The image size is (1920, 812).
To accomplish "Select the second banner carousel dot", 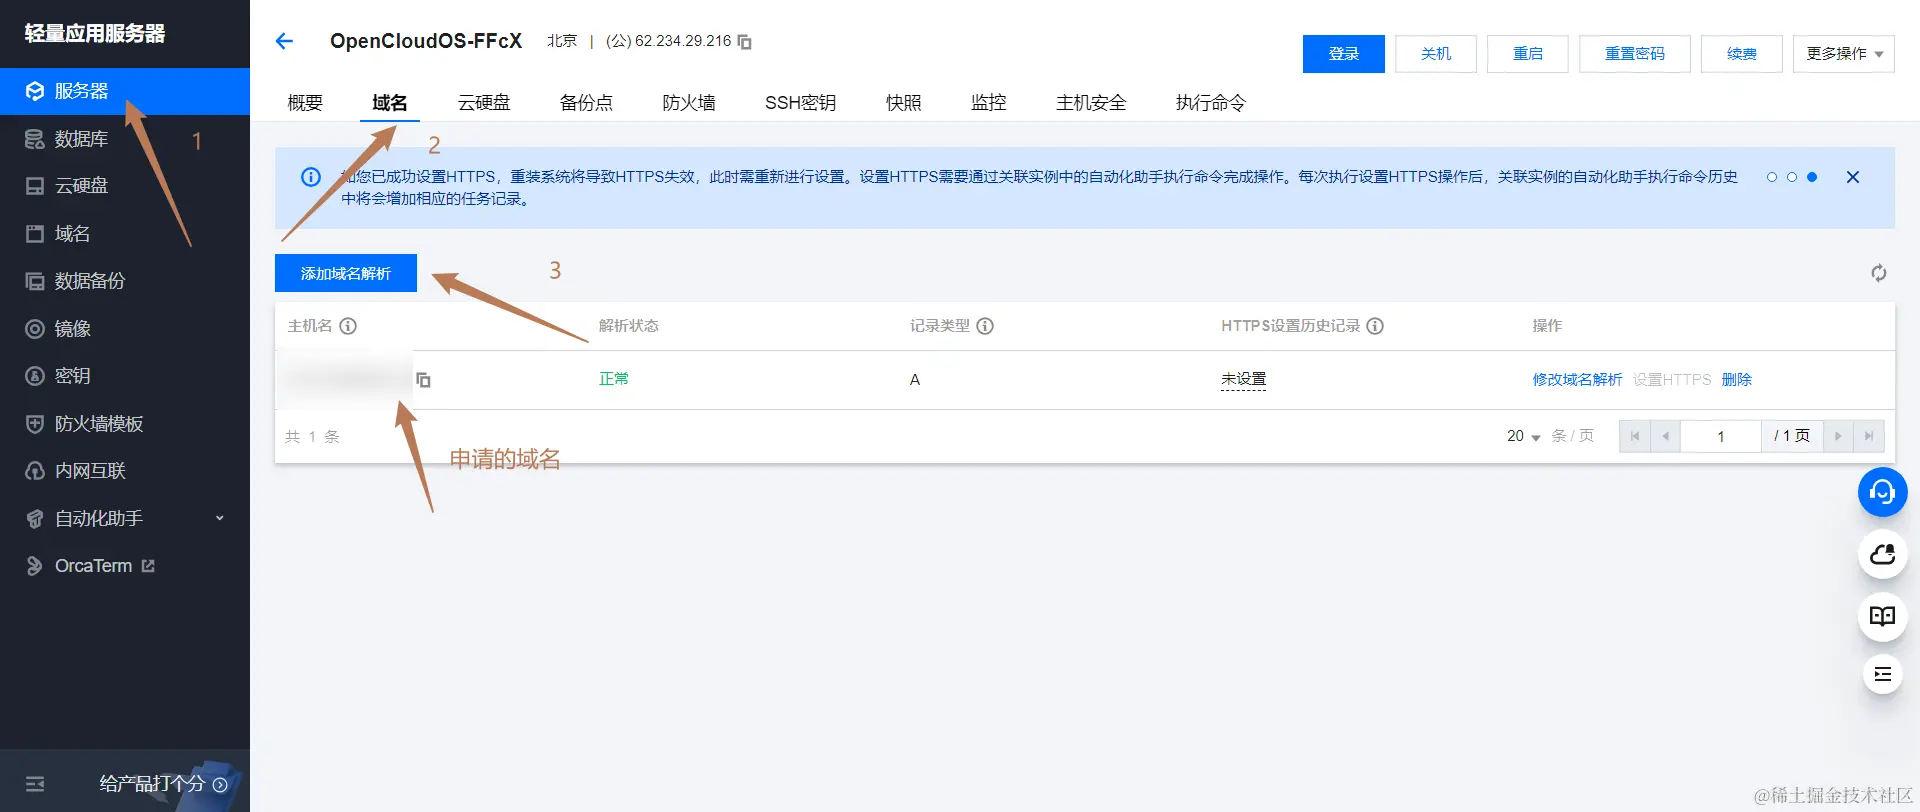I will pos(1792,177).
